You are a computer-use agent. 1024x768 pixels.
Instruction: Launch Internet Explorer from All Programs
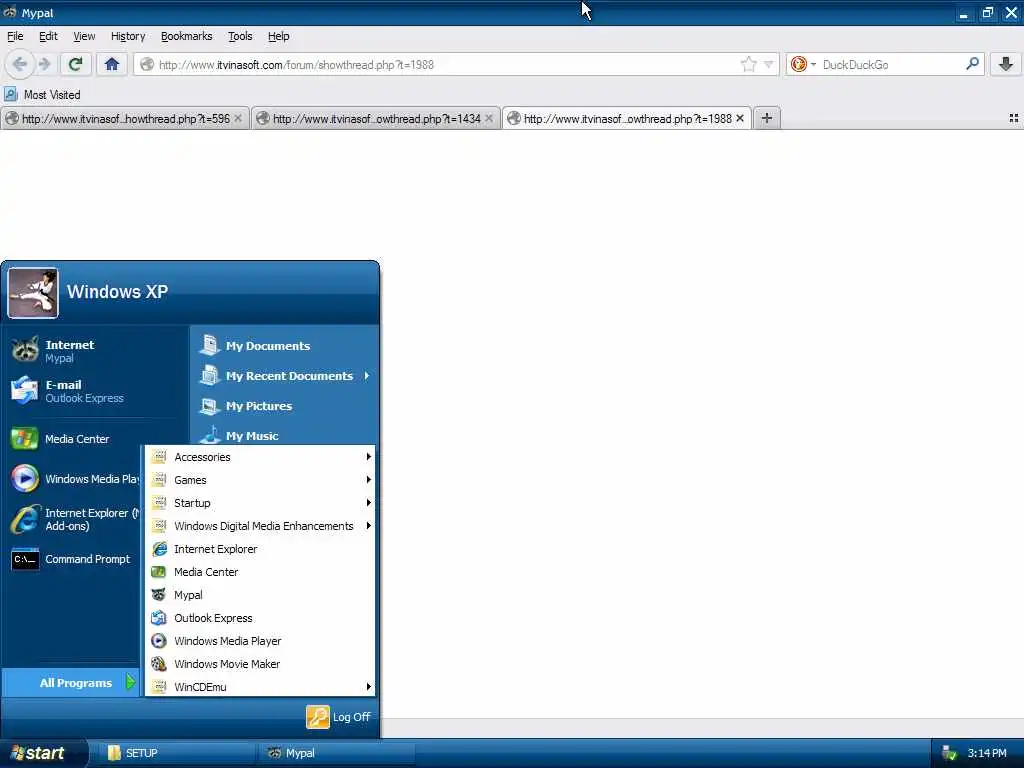pyautogui.click(x=260, y=549)
